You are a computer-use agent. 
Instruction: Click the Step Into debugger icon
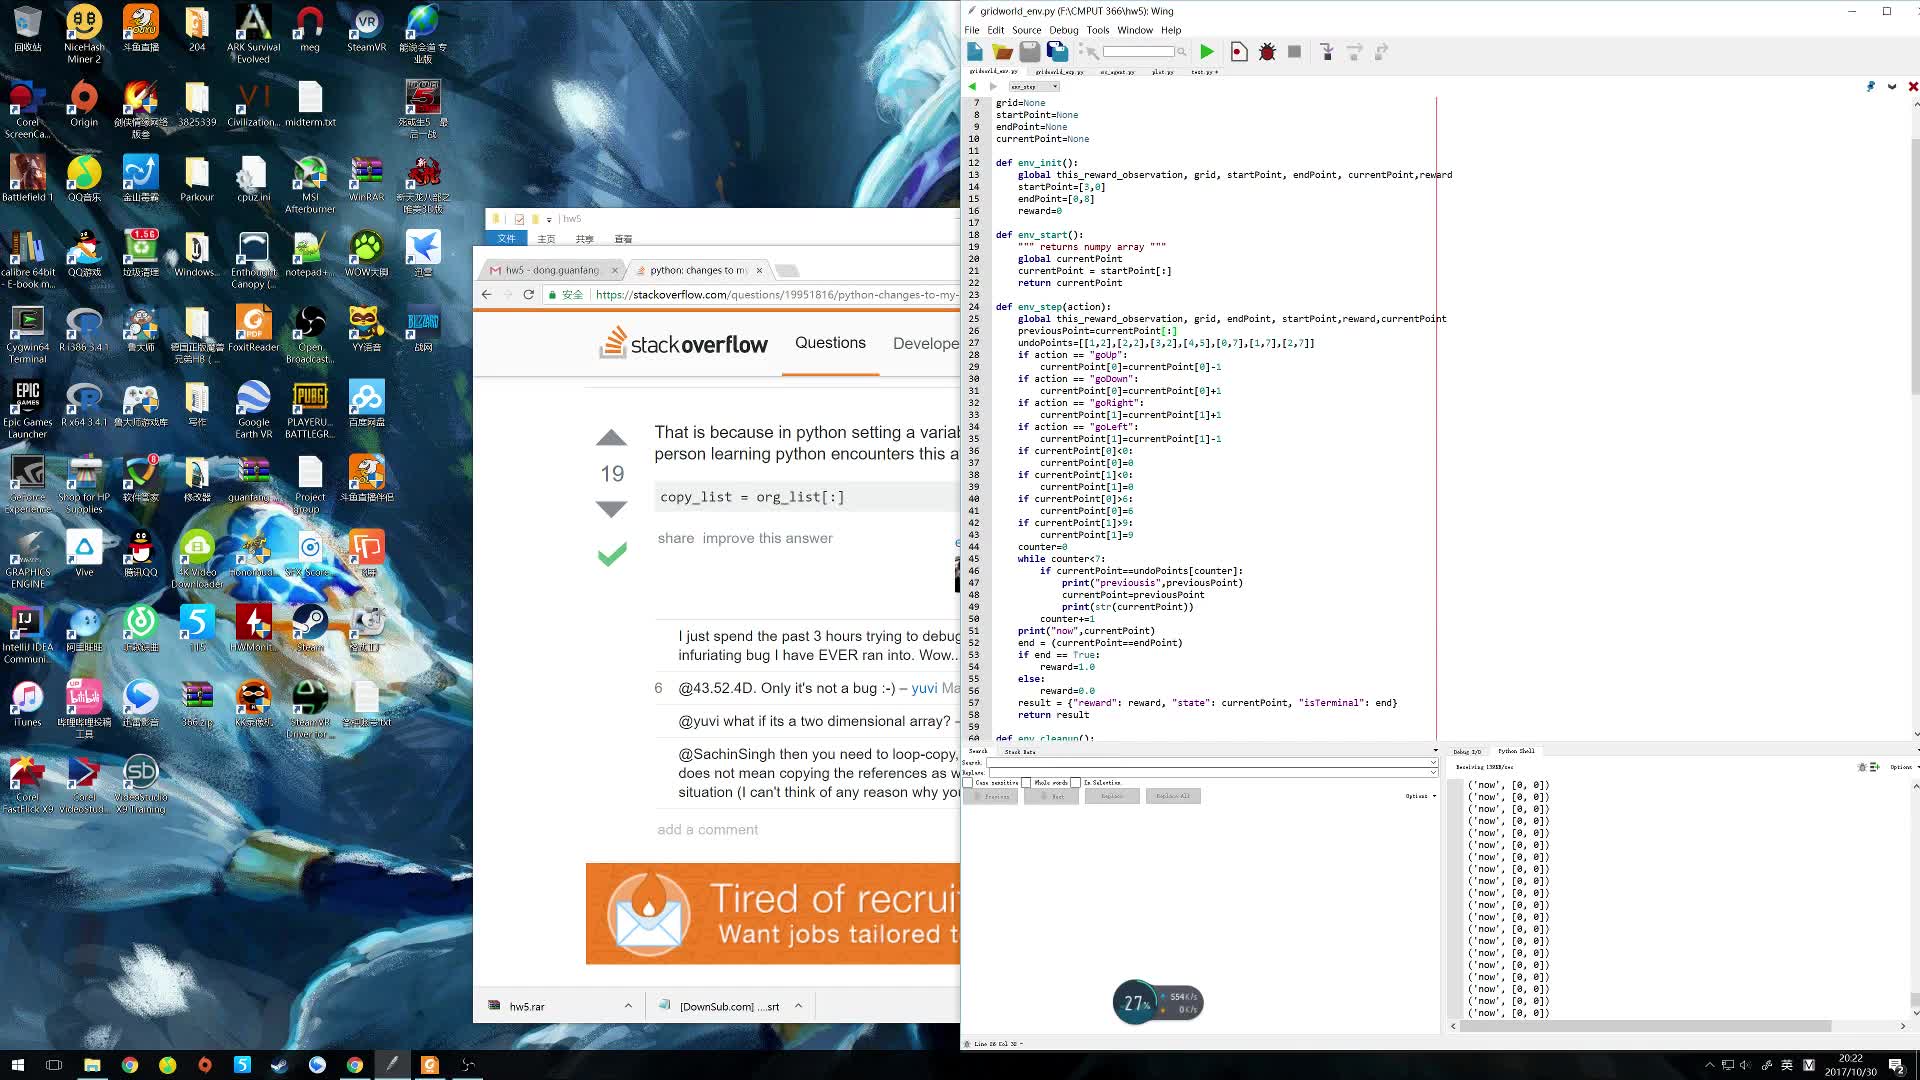1327,52
